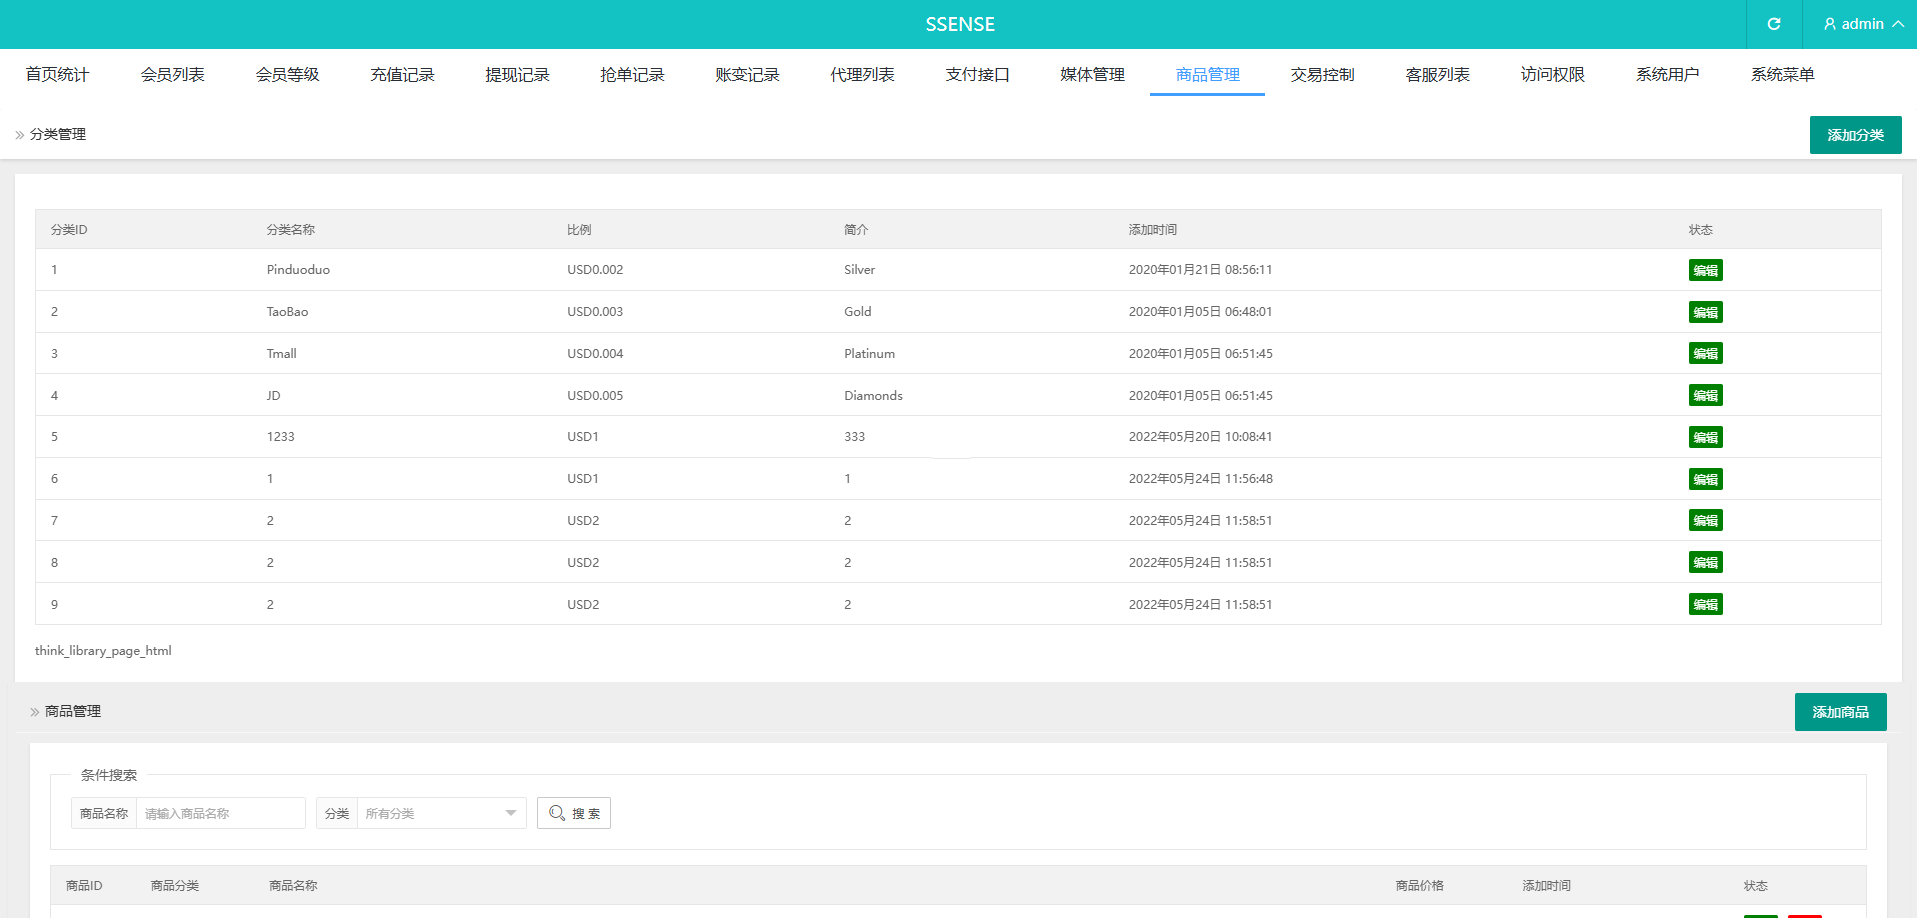
Task: Expand the 所有分类 category dropdown
Action: click(440, 813)
